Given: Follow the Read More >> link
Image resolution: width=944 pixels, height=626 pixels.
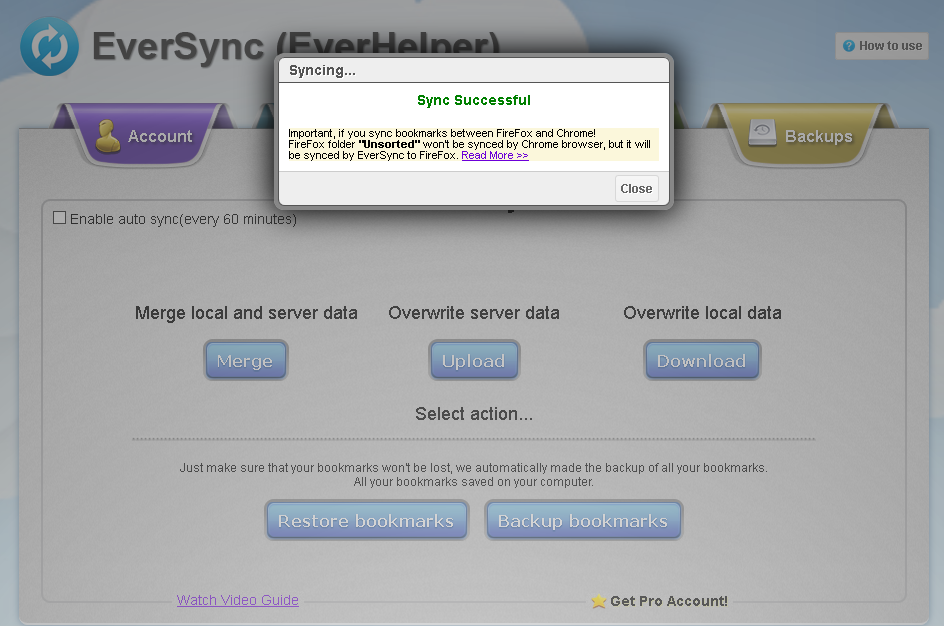Looking at the screenshot, I should tap(495, 155).
